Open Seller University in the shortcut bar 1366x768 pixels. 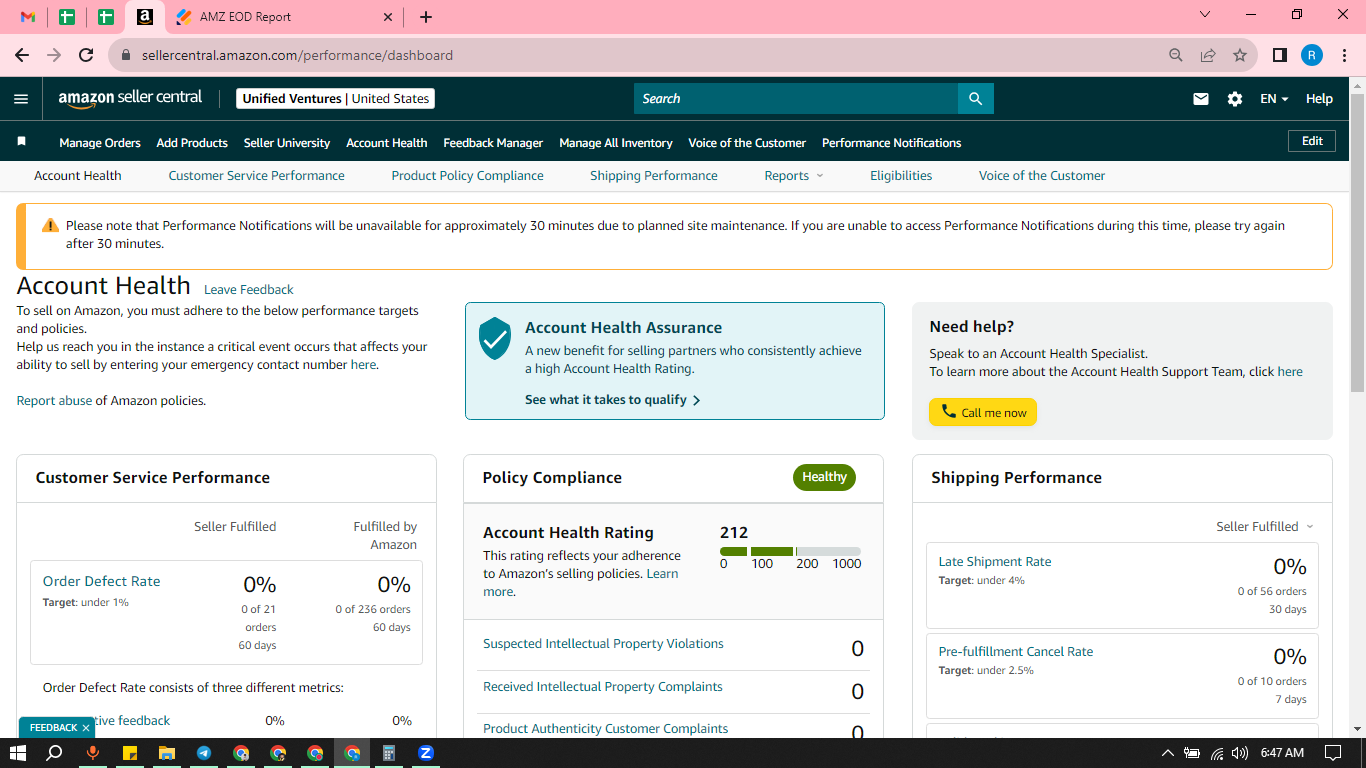[x=287, y=143]
